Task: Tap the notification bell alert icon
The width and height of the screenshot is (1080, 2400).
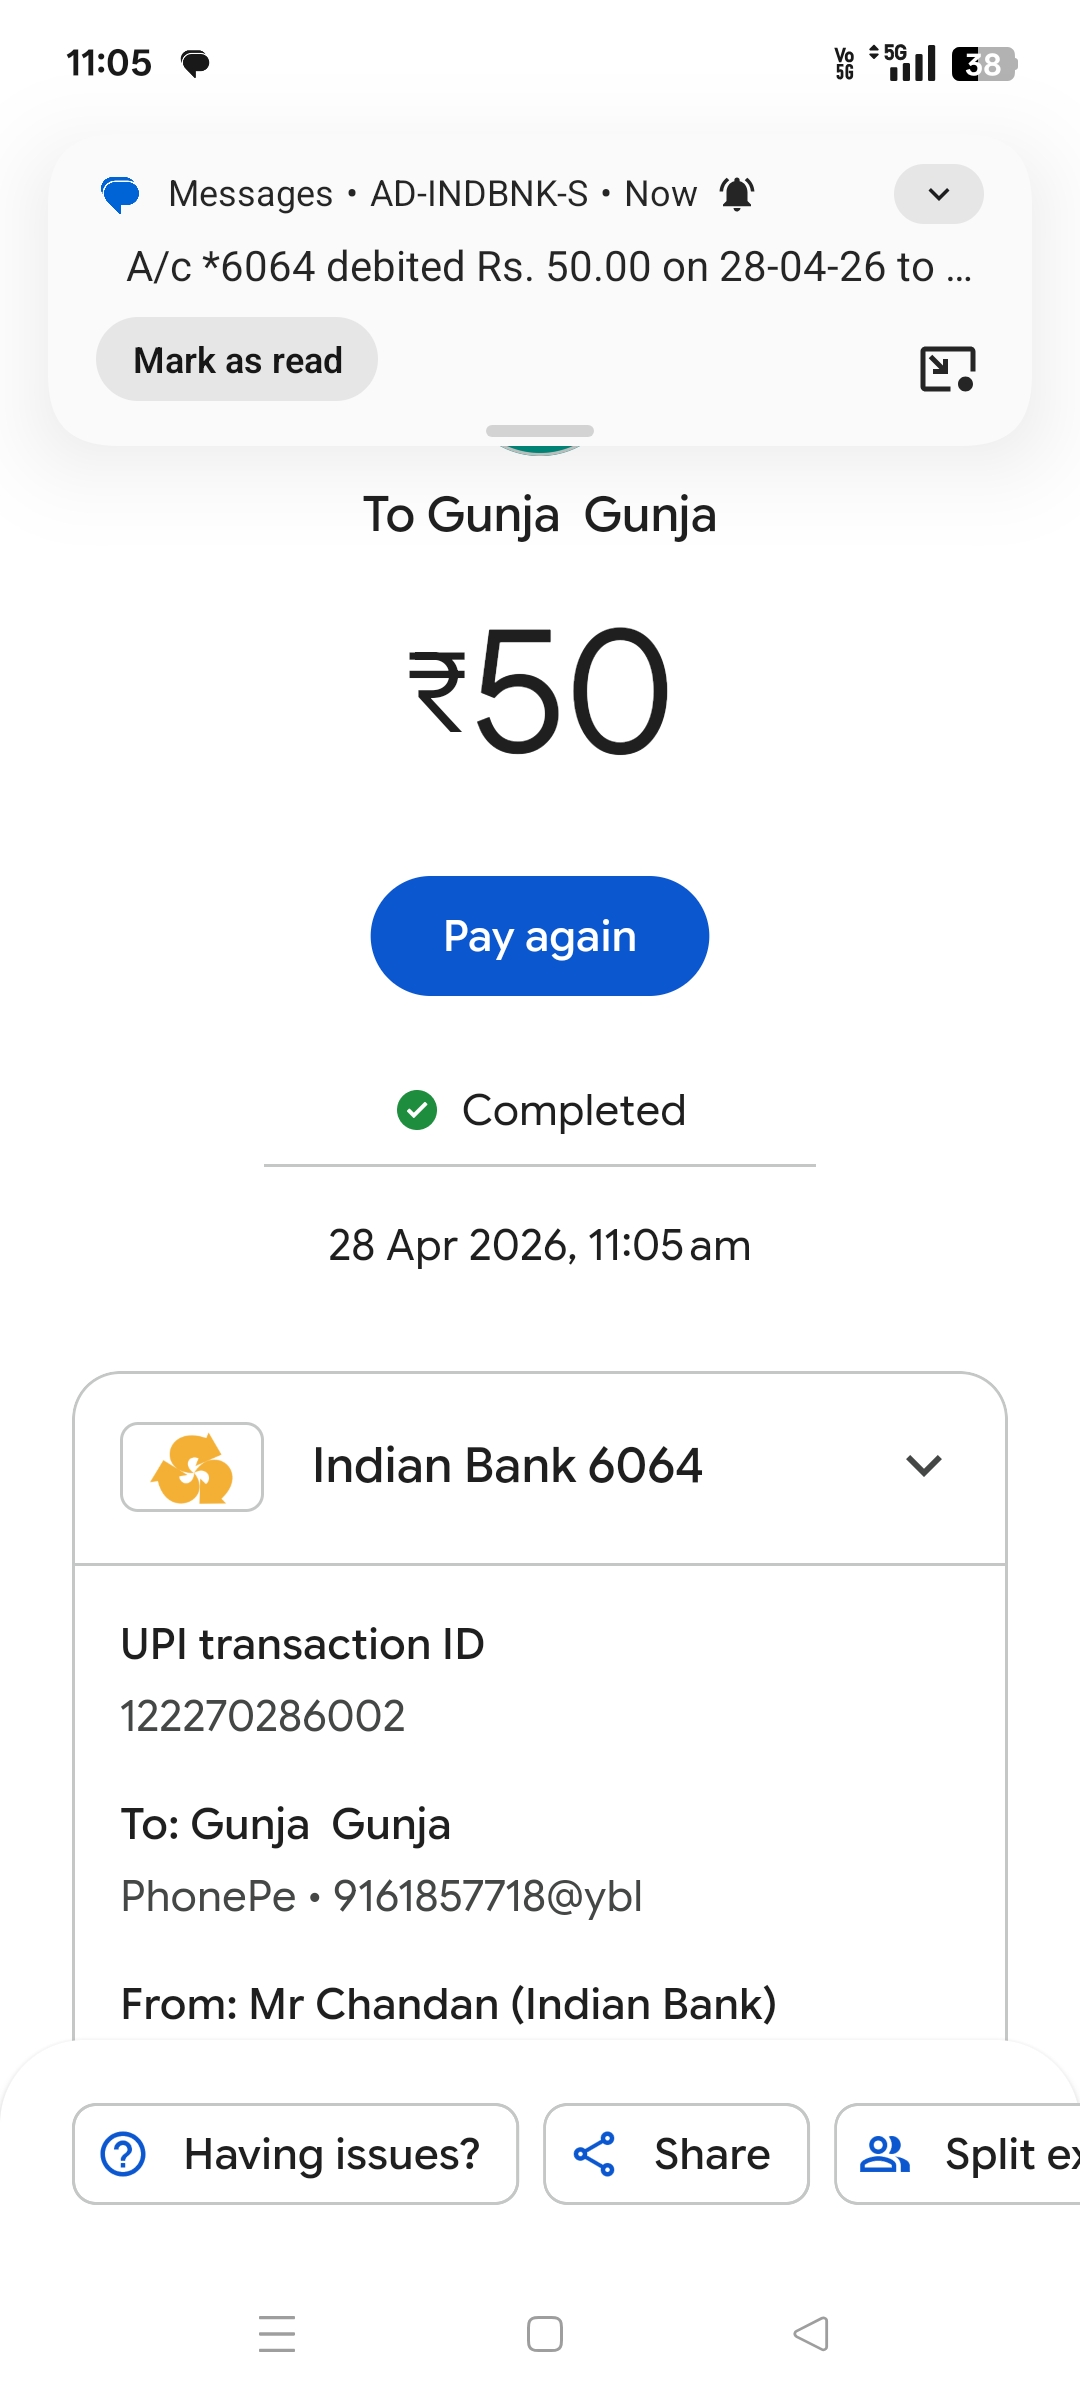Action: [737, 194]
